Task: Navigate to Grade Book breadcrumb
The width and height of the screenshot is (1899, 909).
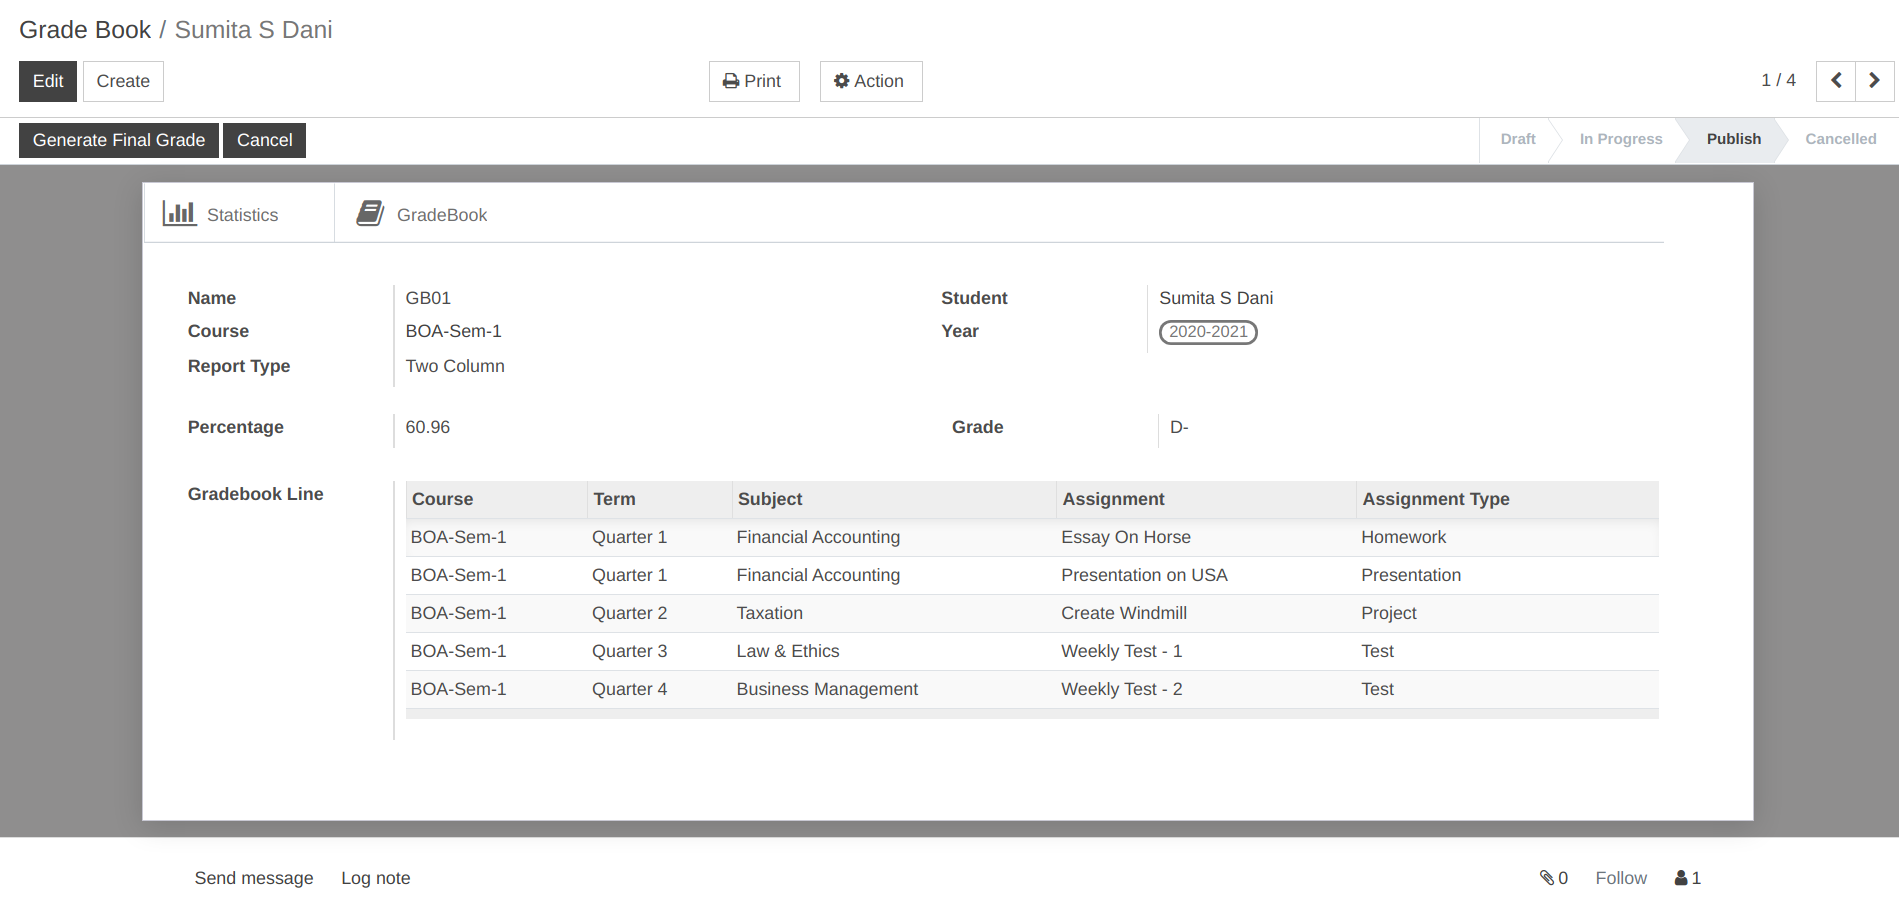Action: click(x=85, y=30)
